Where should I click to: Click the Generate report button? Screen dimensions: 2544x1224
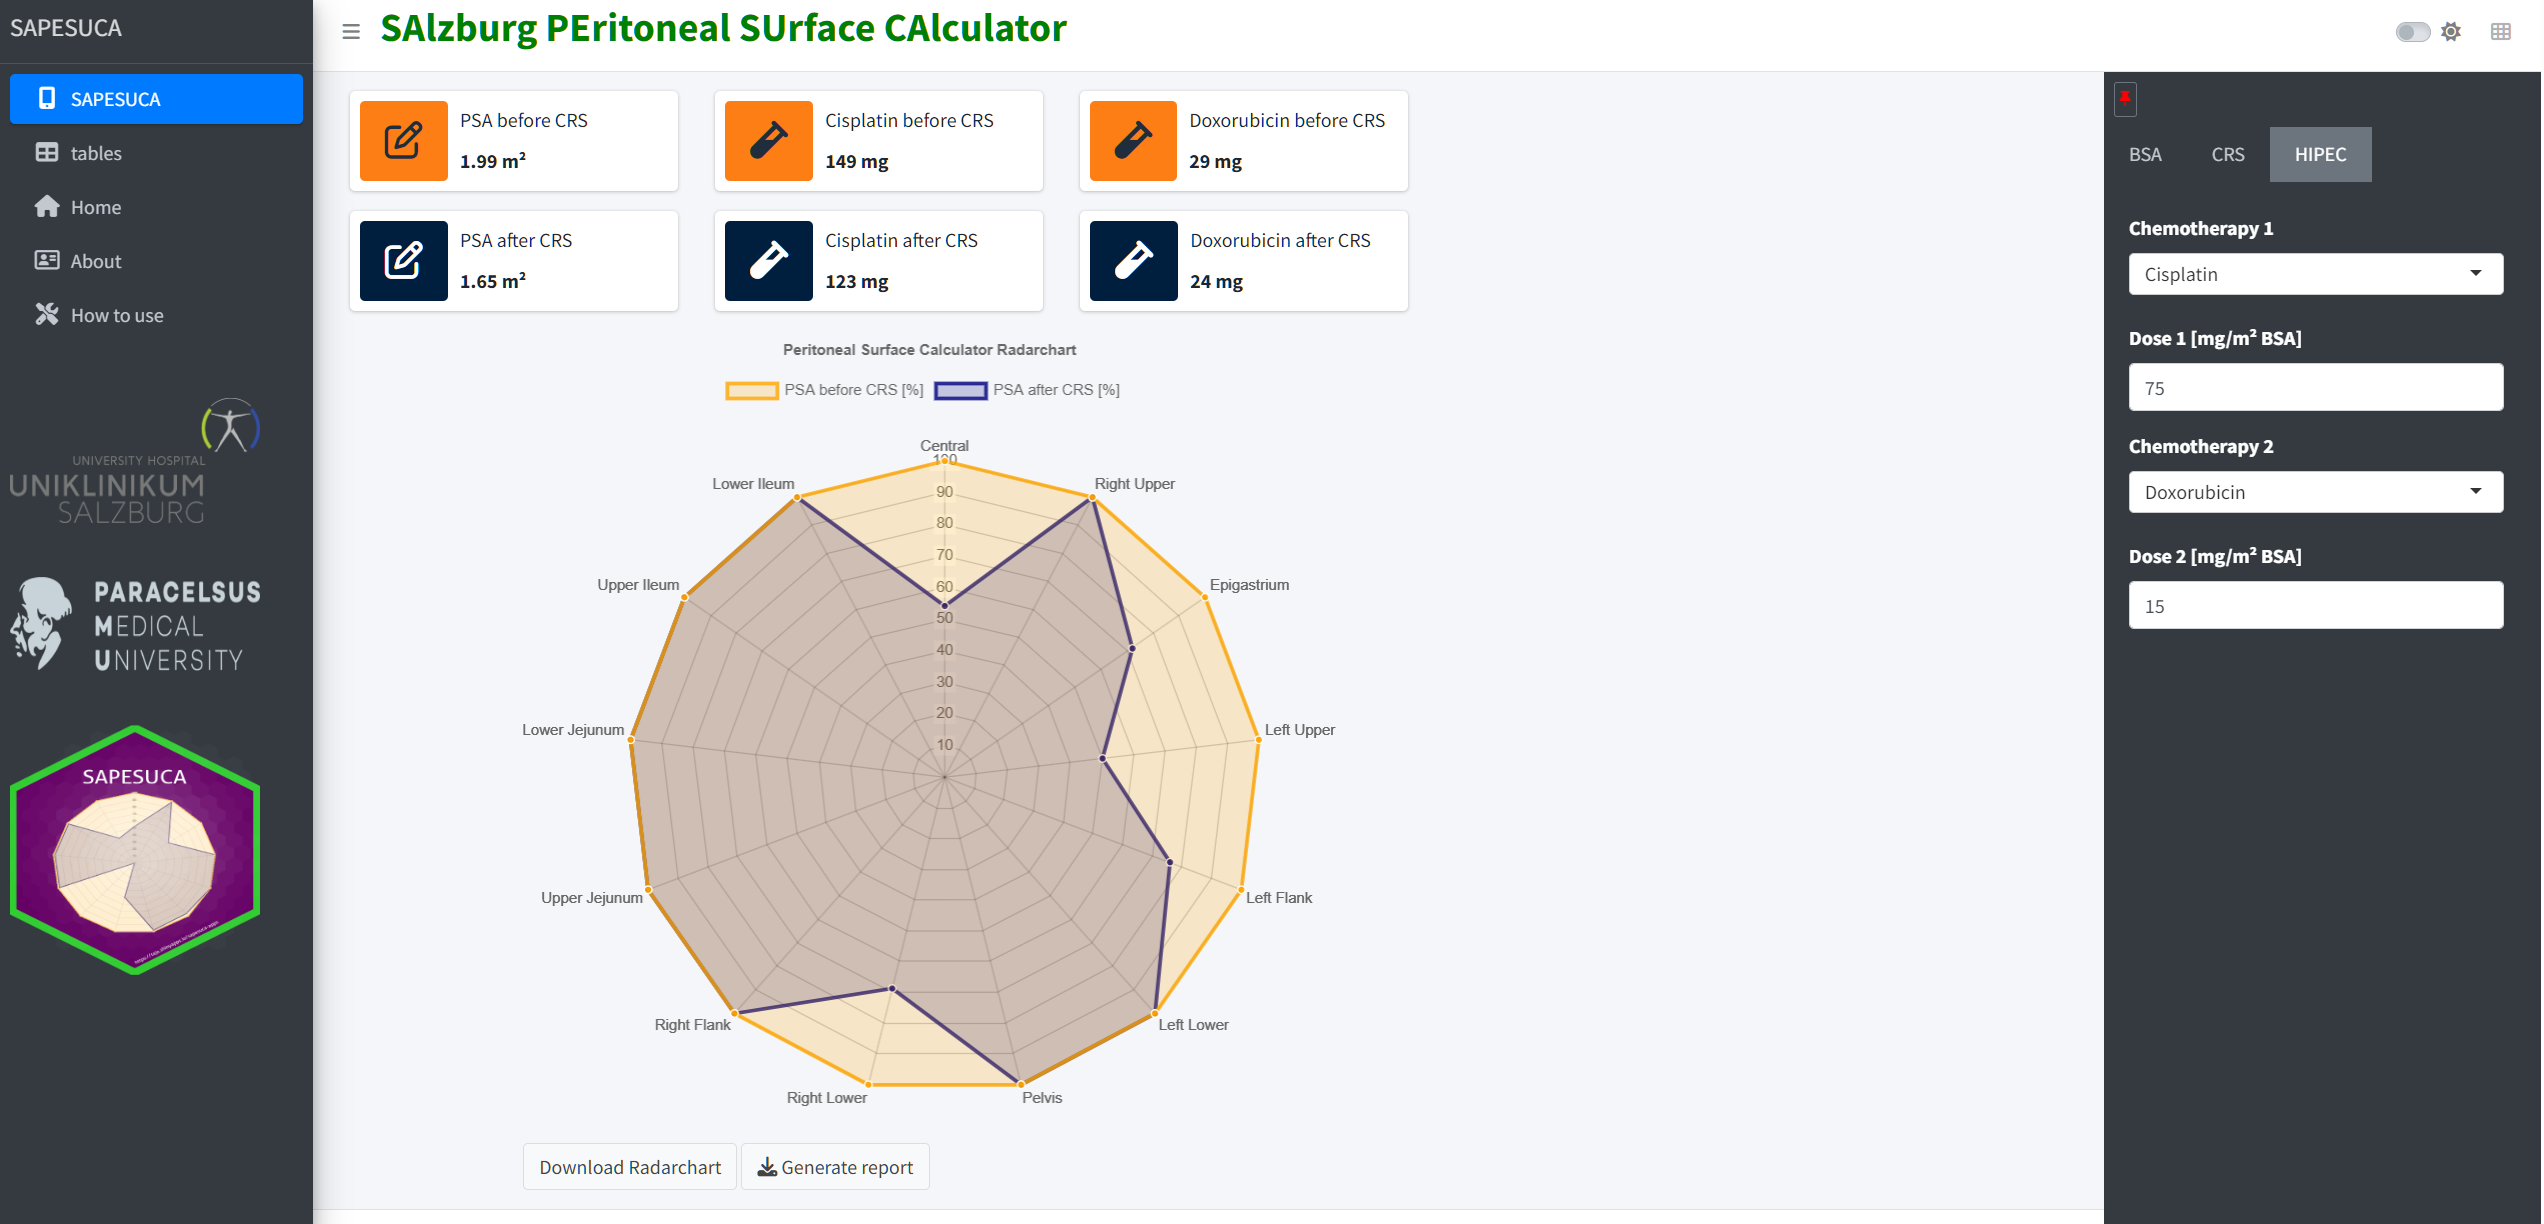835,1167
